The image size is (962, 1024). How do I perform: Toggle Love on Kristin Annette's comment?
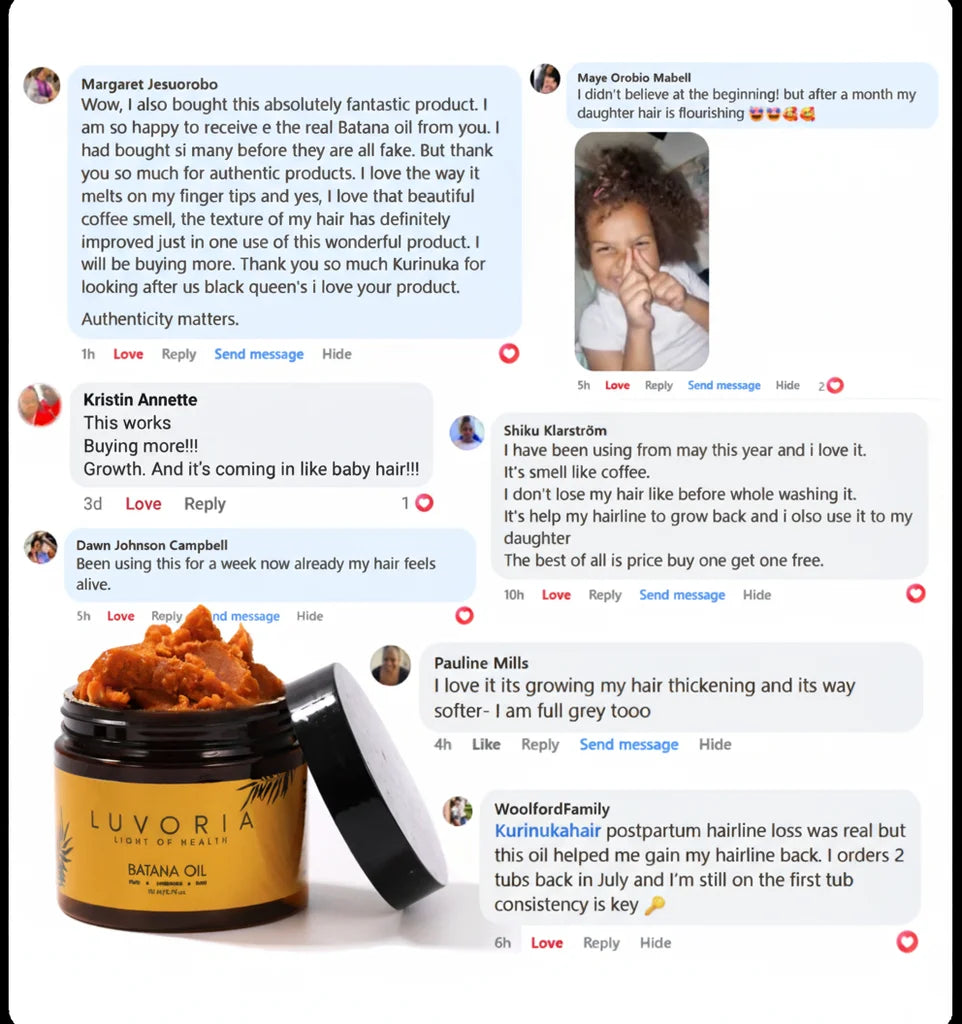143,504
